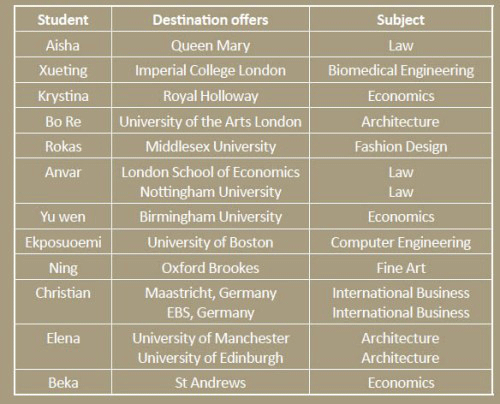
Task: Click the Ekposuoemi student cell
Action: tap(63, 242)
